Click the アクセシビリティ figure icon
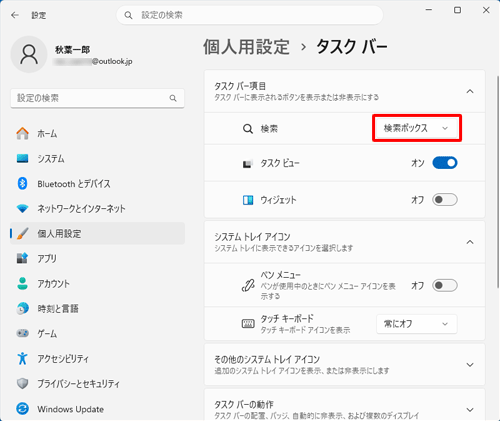The height and width of the screenshot is (421, 500). (x=22, y=358)
